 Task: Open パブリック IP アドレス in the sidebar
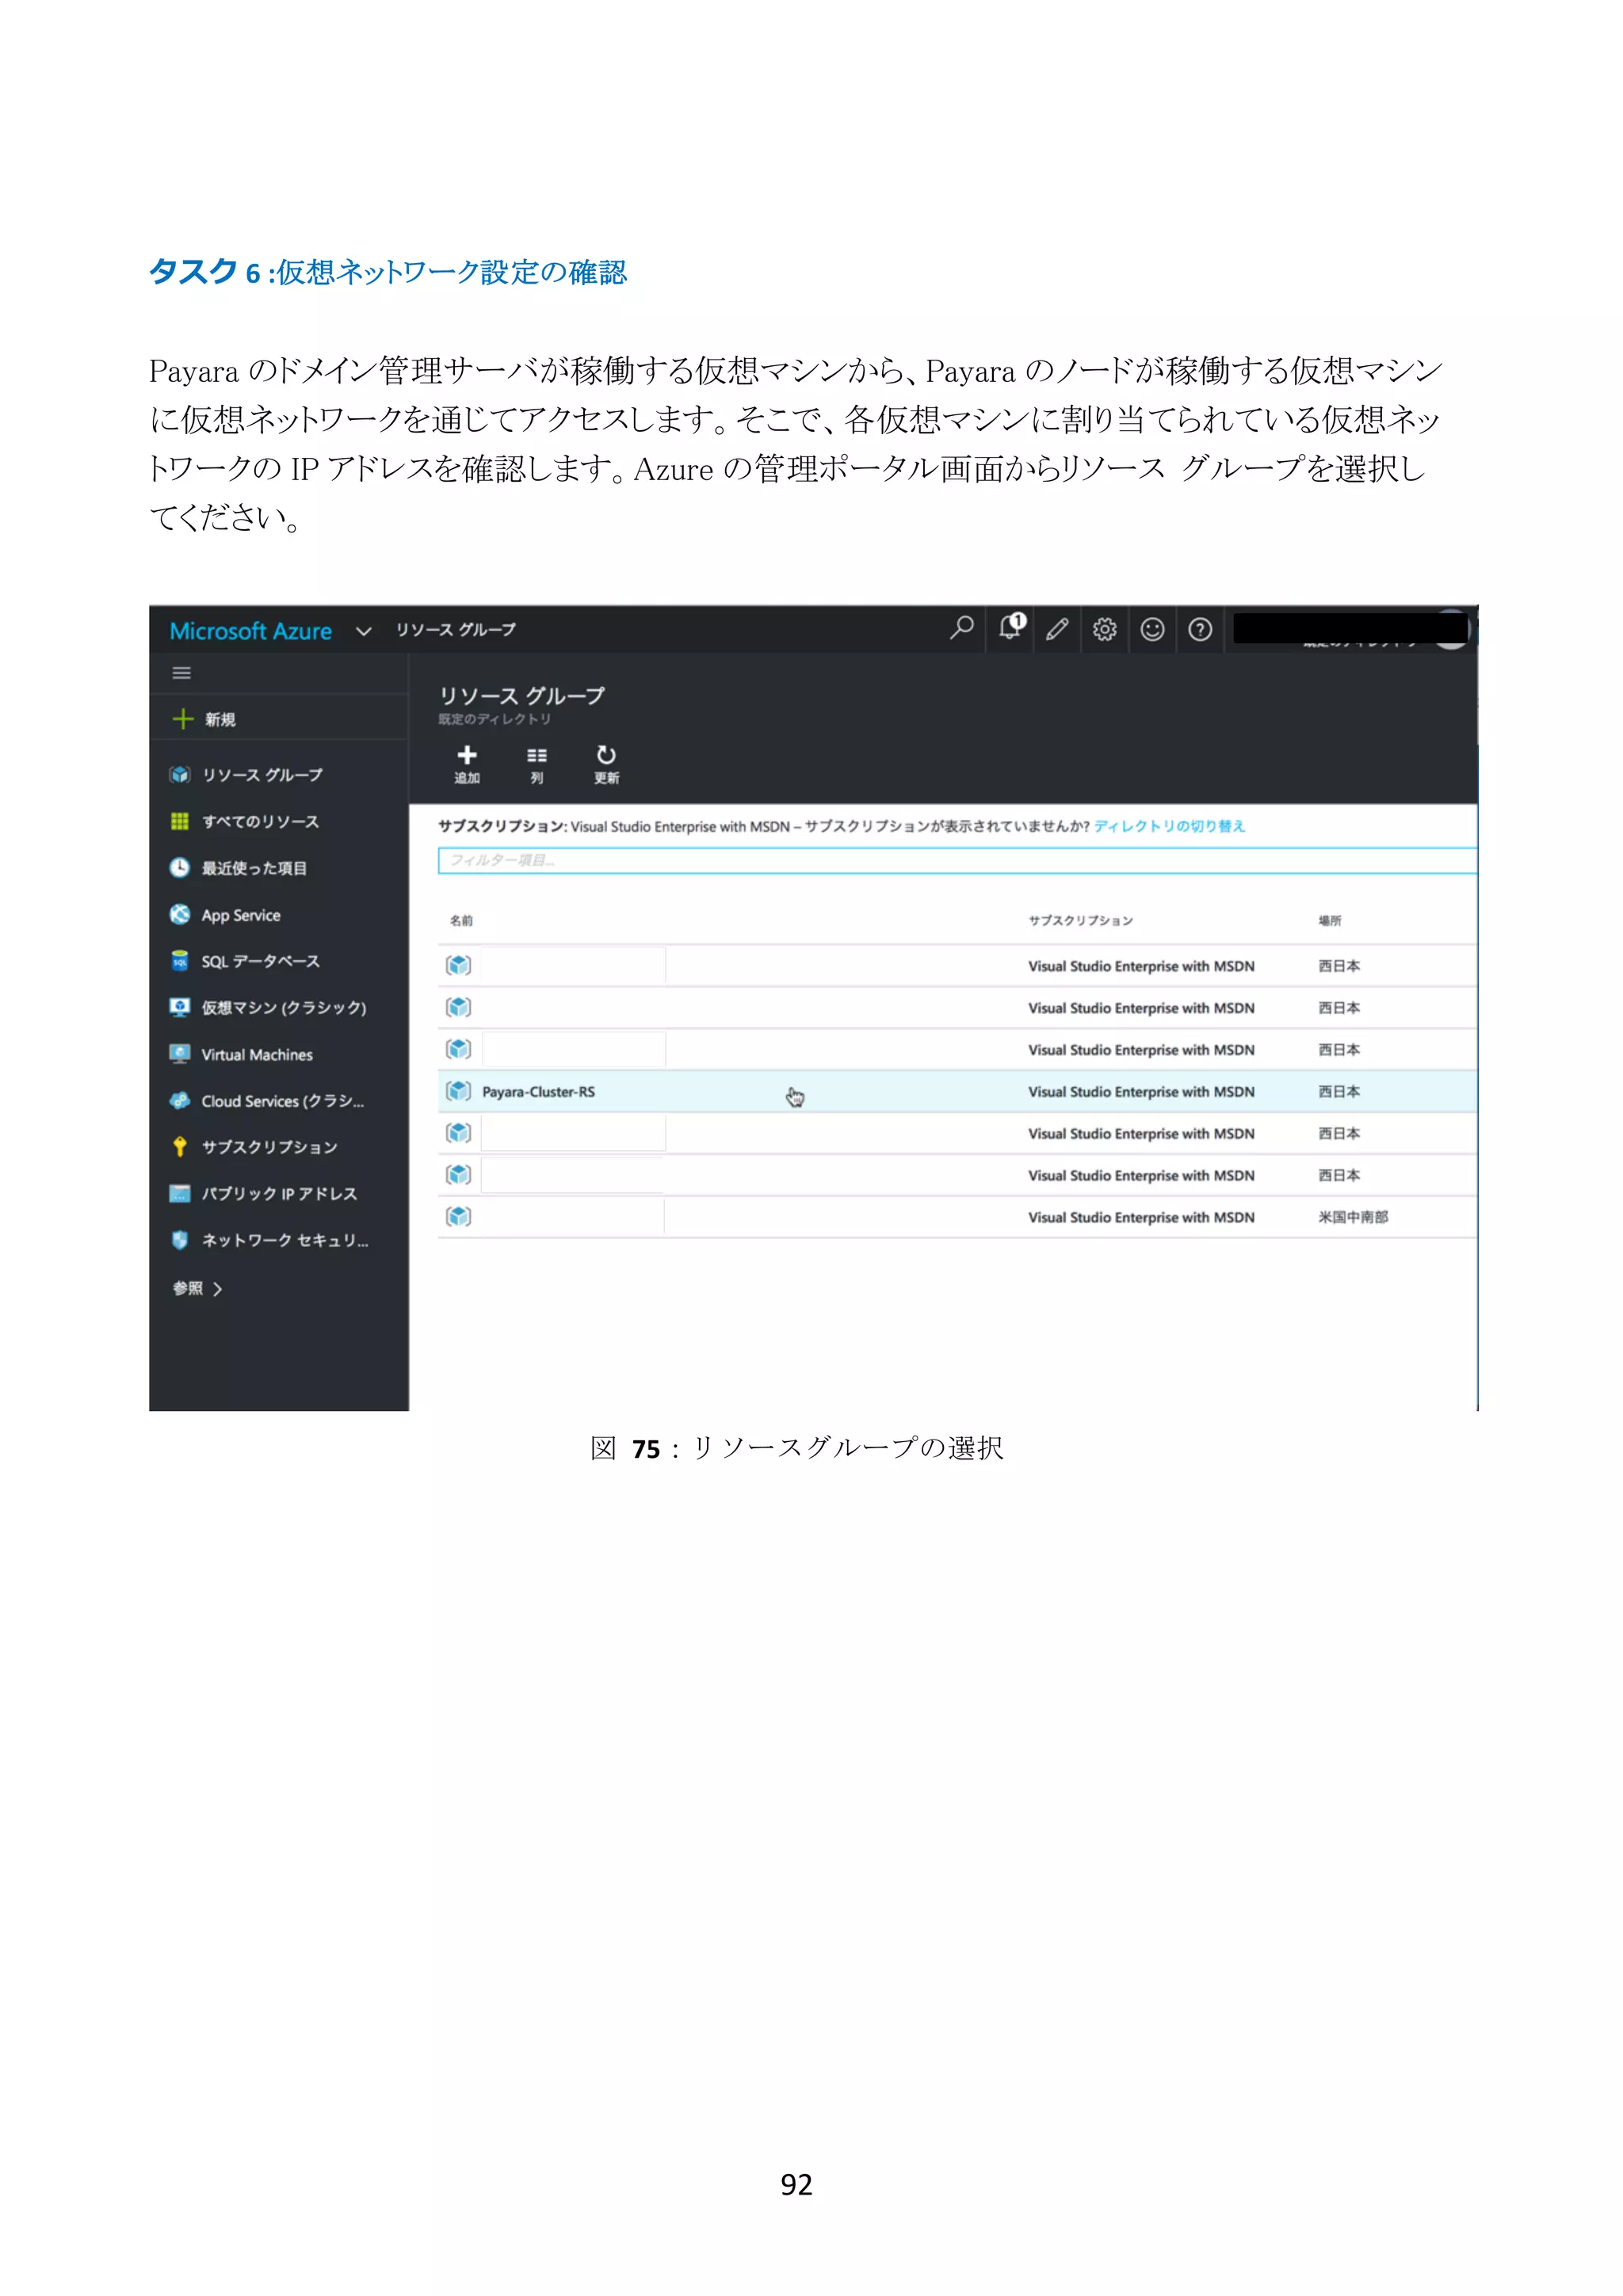click(x=263, y=1193)
